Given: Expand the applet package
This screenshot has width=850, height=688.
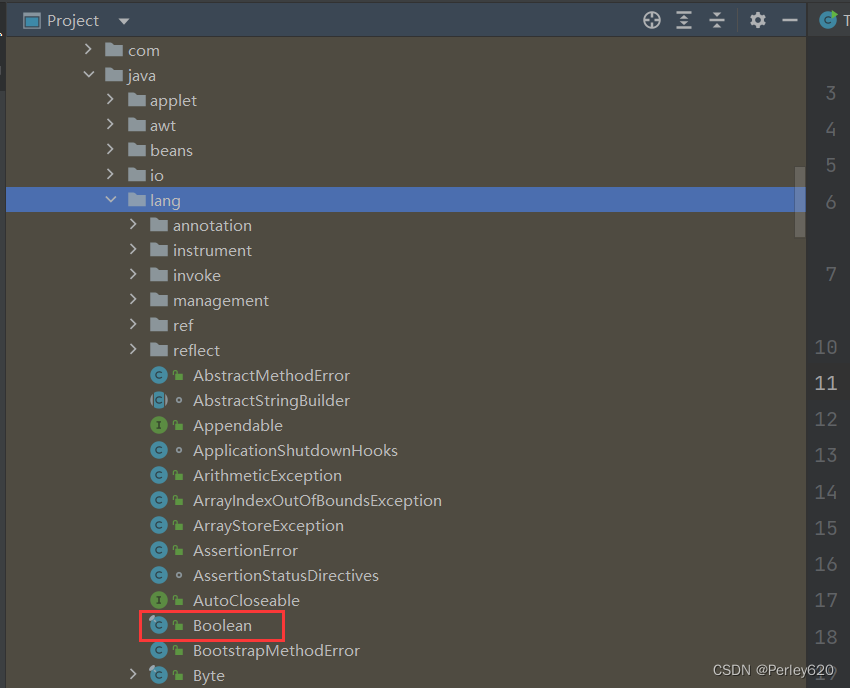Looking at the screenshot, I should (110, 99).
